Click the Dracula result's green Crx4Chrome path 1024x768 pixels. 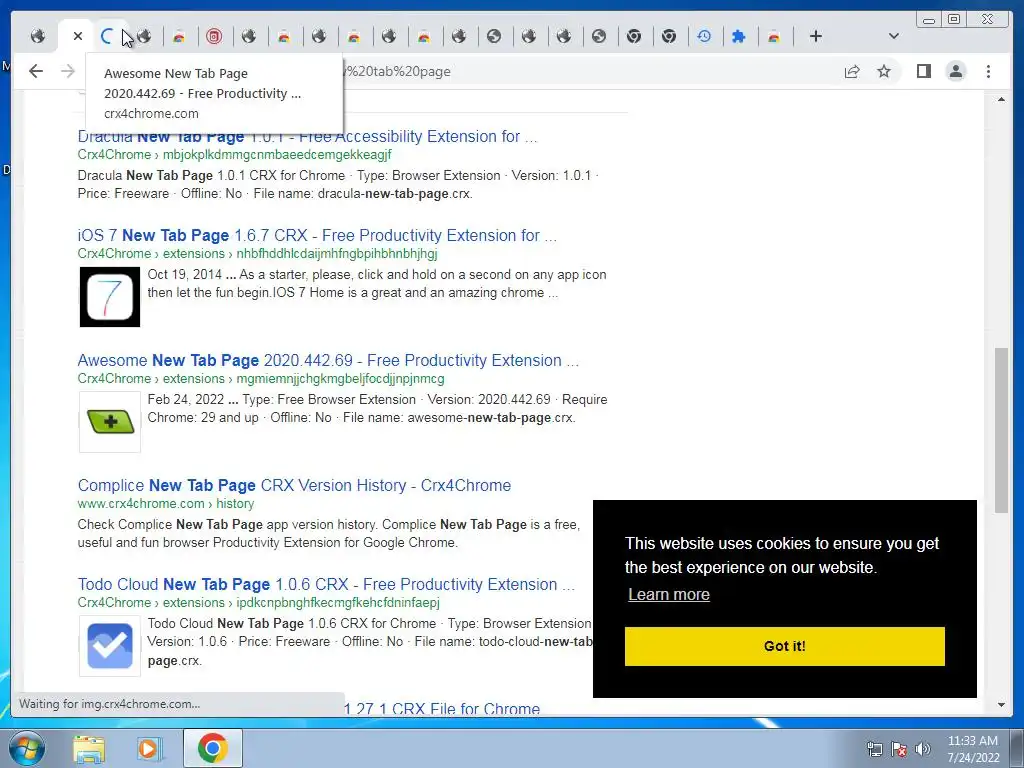point(234,155)
